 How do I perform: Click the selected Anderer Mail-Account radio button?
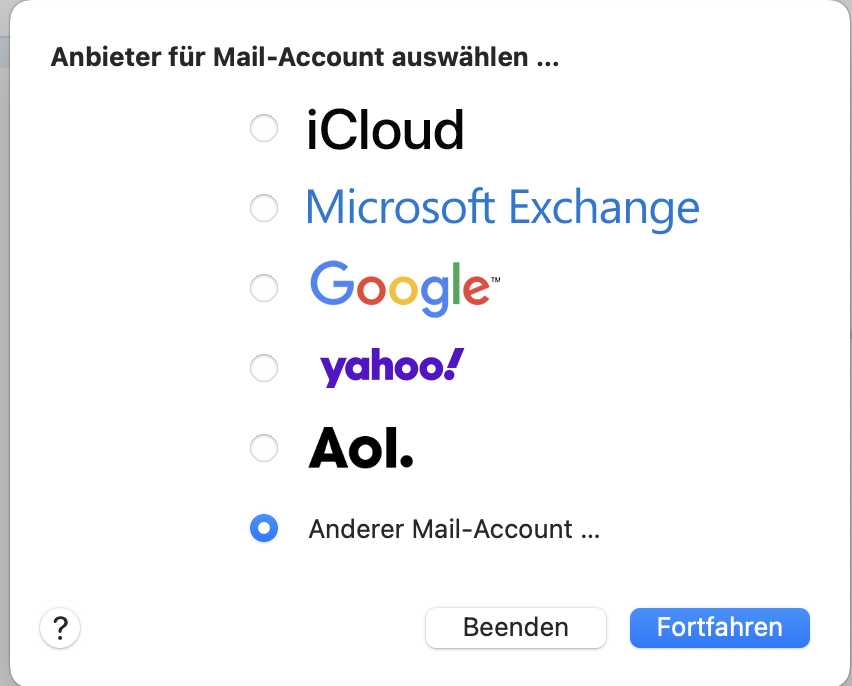click(x=264, y=528)
